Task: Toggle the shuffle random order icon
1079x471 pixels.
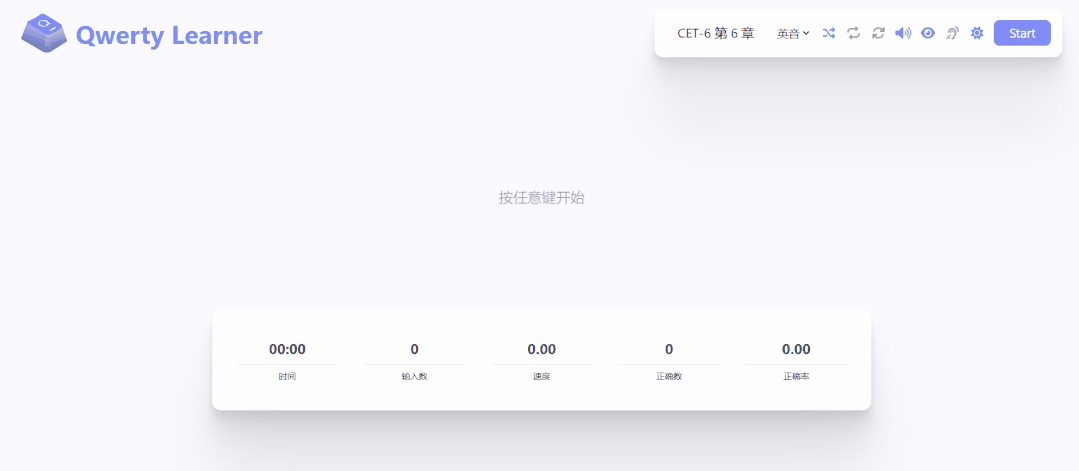Action: 829,33
